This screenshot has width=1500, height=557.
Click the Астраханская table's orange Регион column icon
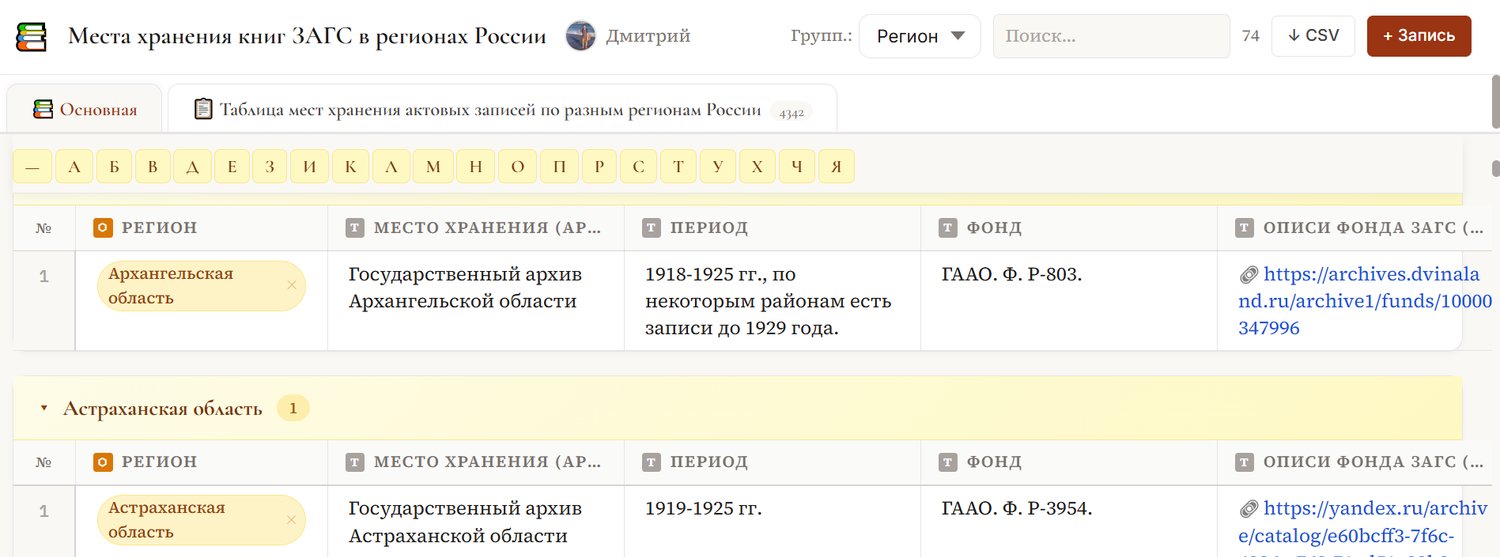point(102,462)
